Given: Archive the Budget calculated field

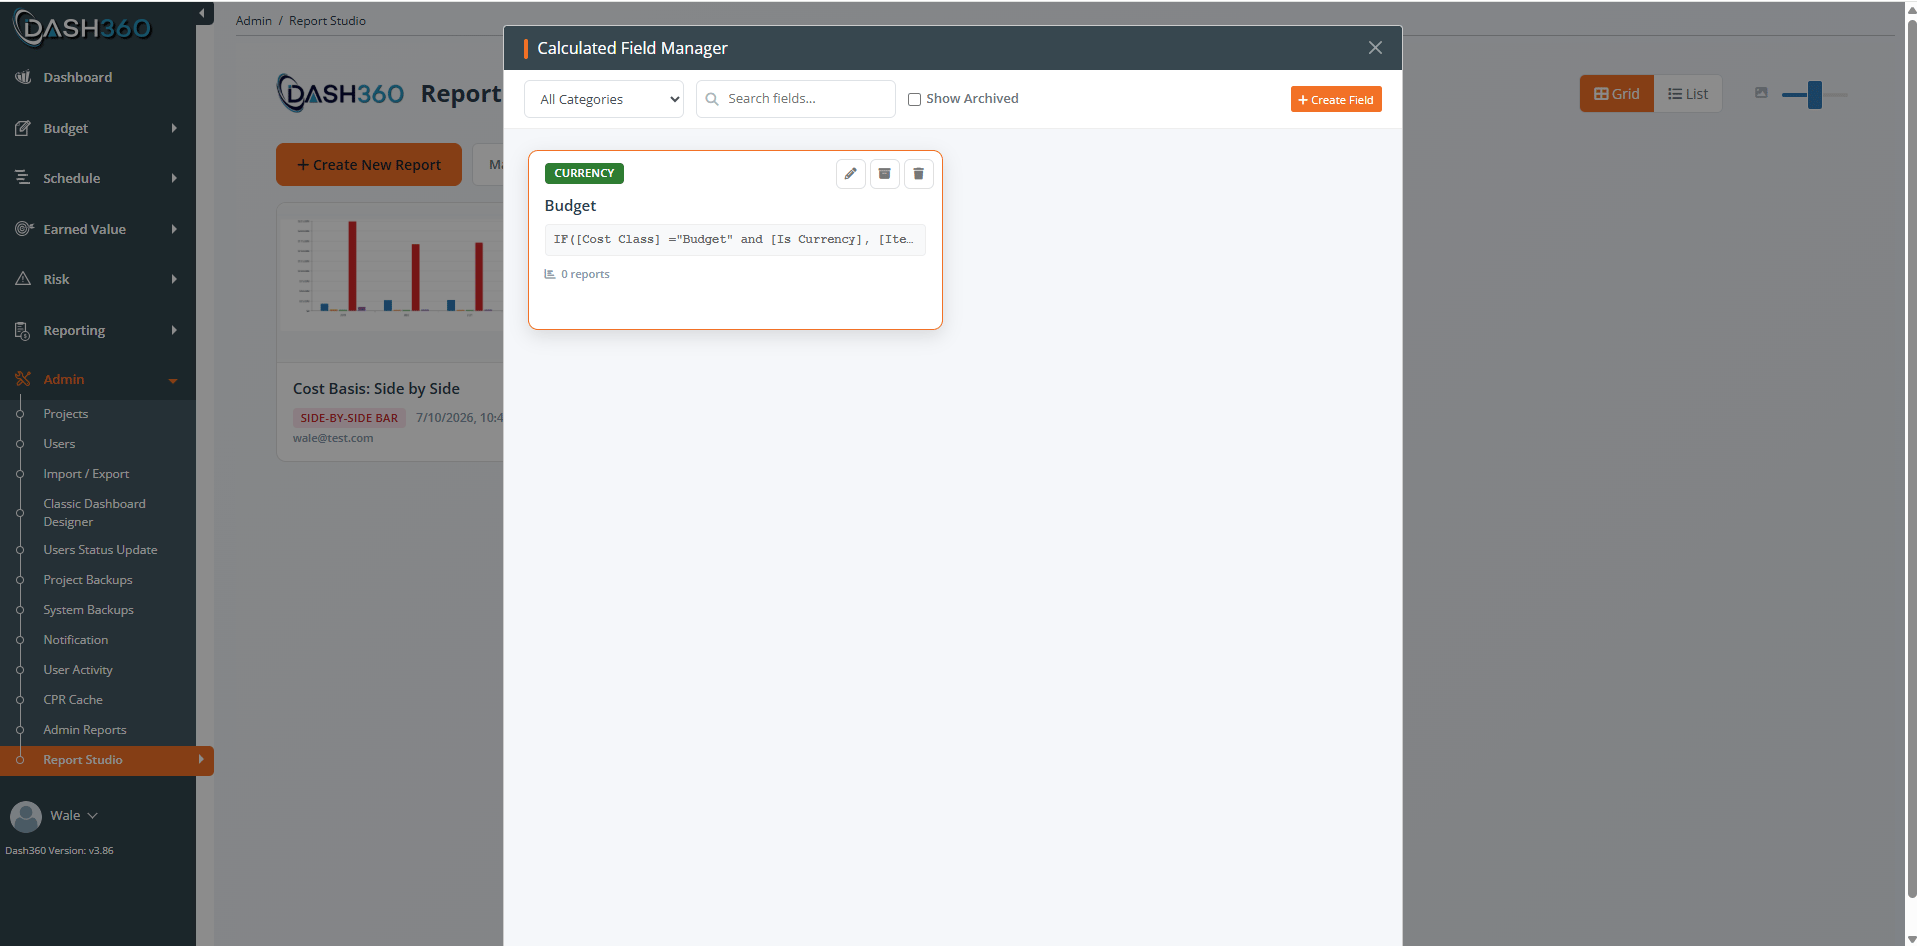Looking at the screenshot, I should tap(884, 174).
